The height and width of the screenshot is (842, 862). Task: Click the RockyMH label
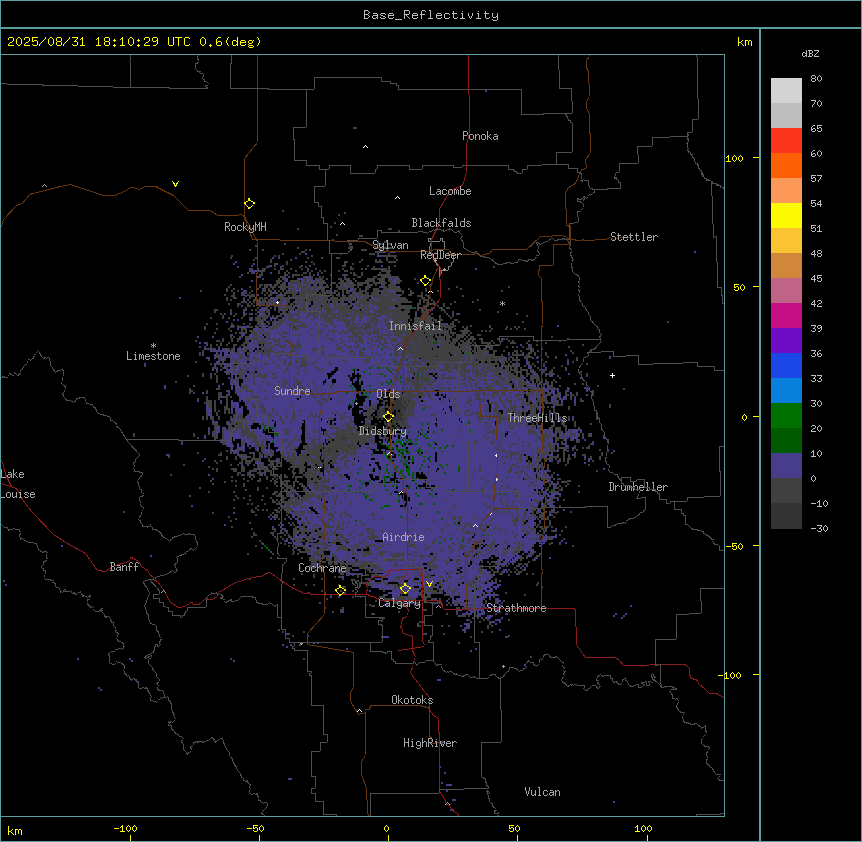(x=245, y=227)
